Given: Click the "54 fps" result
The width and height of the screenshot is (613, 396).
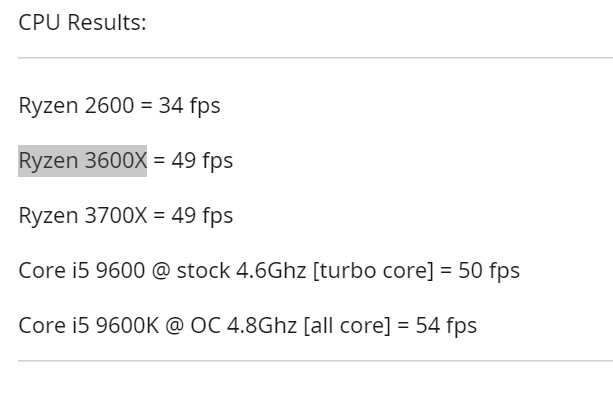Looking at the screenshot, I should point(446,326).
